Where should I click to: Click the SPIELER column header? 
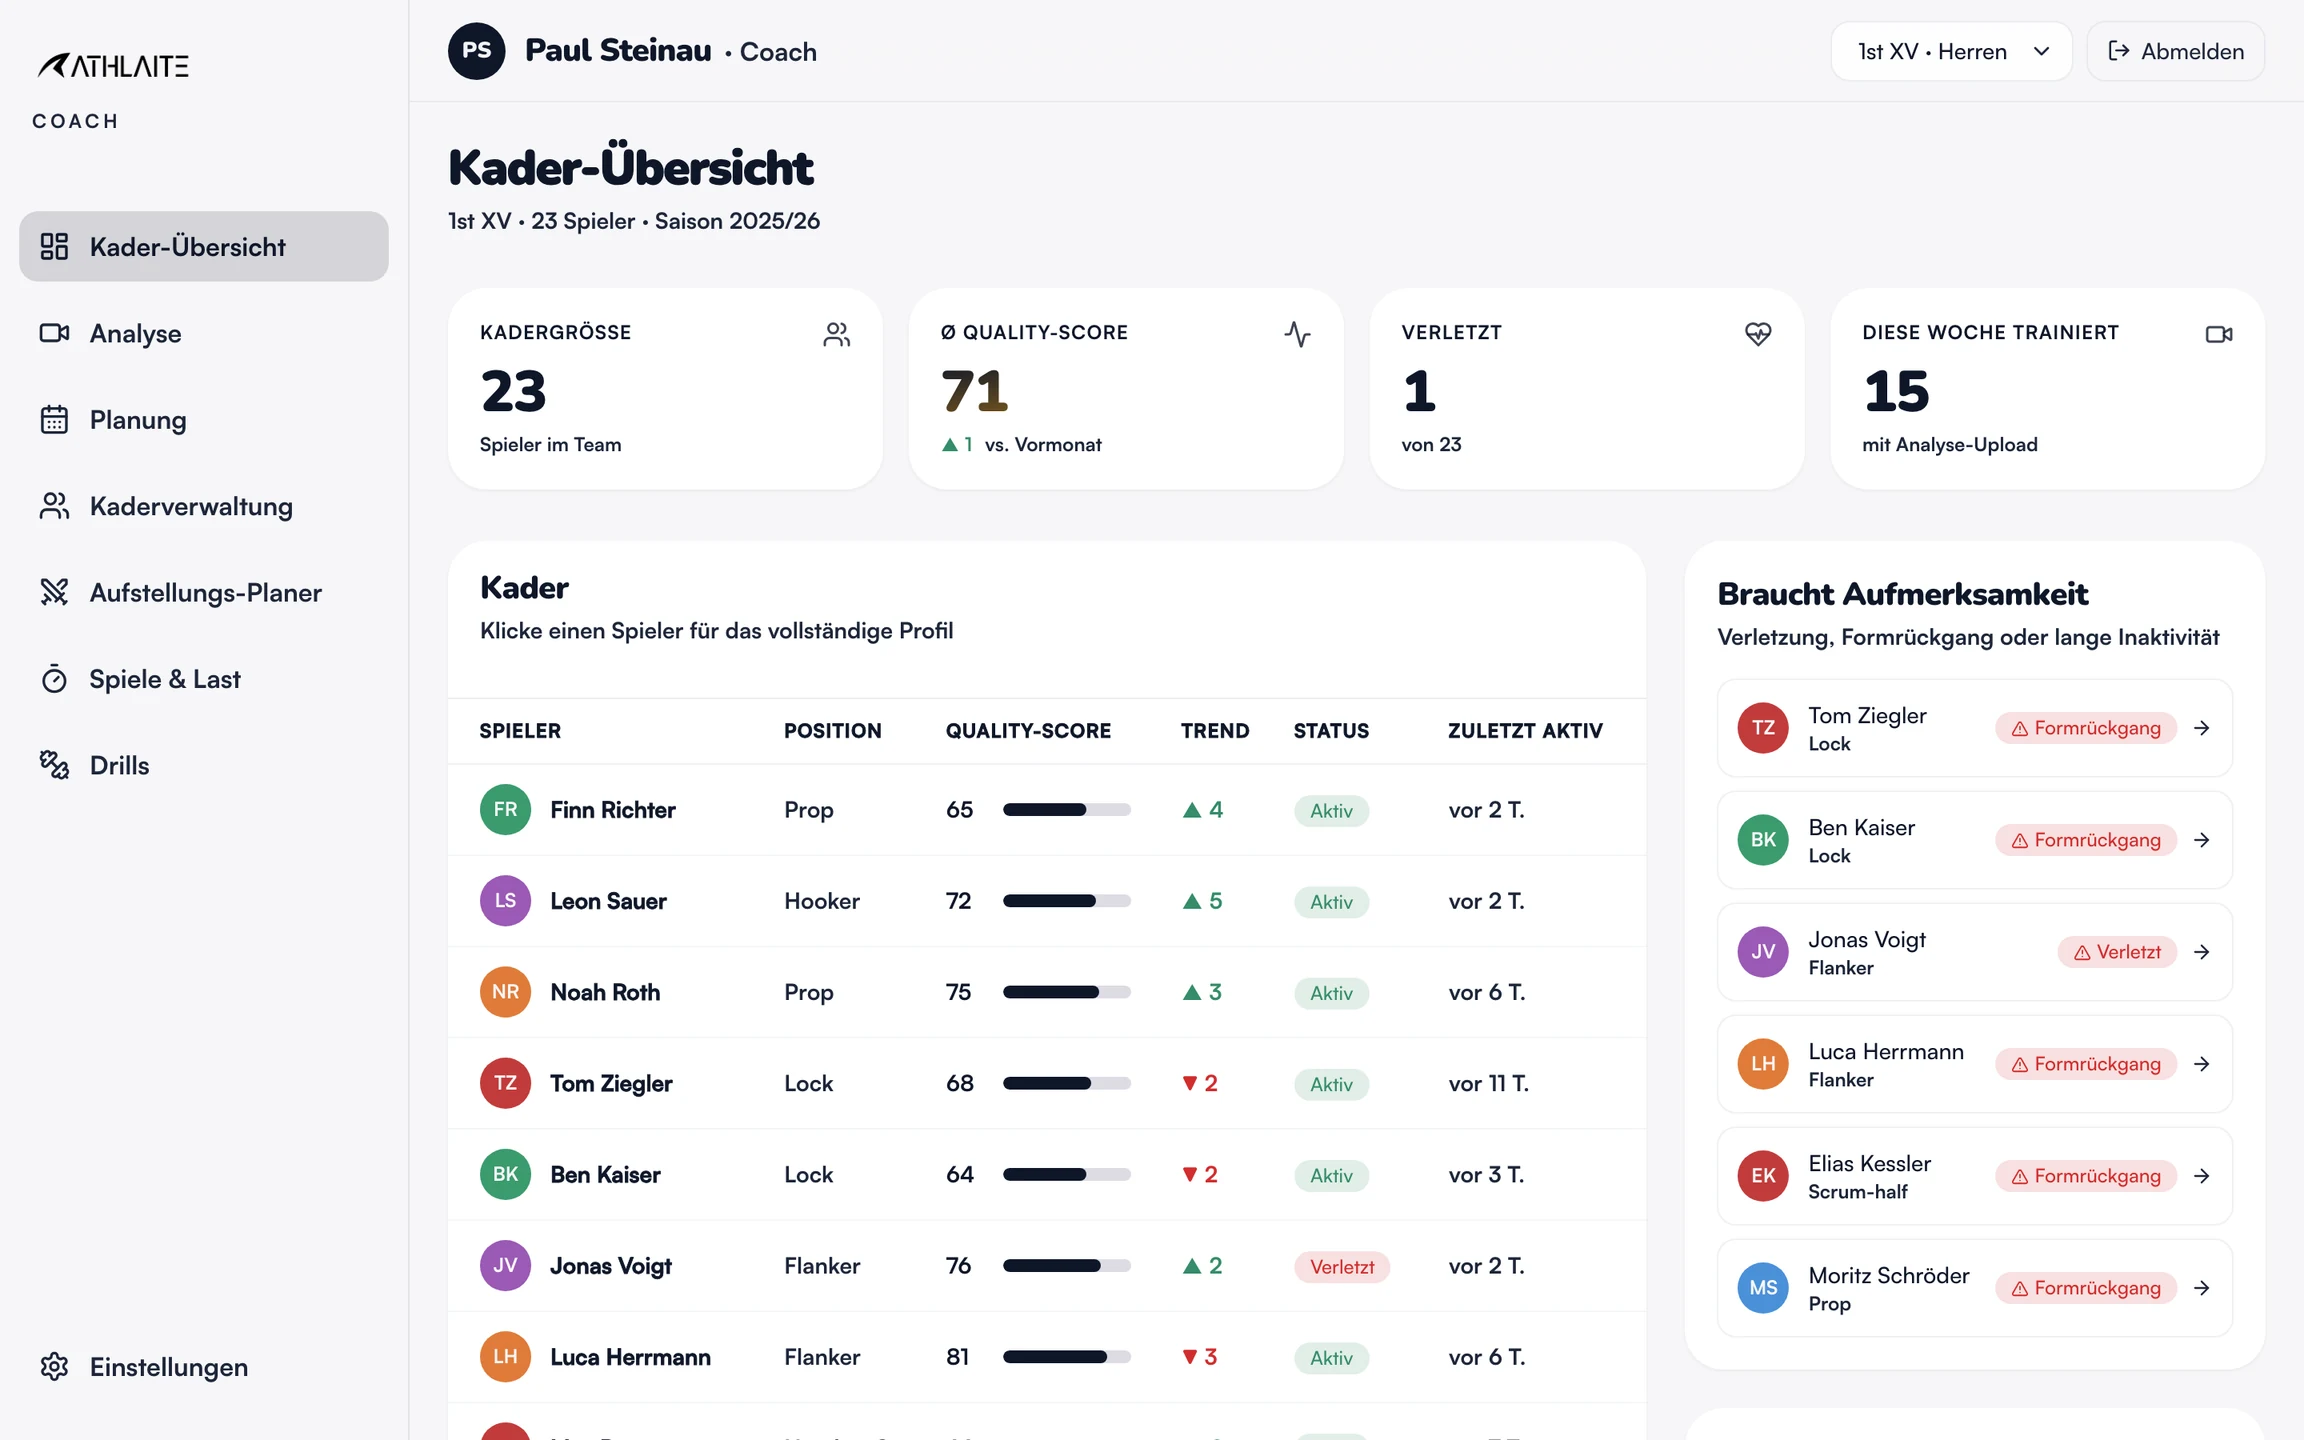click(520, 731)
